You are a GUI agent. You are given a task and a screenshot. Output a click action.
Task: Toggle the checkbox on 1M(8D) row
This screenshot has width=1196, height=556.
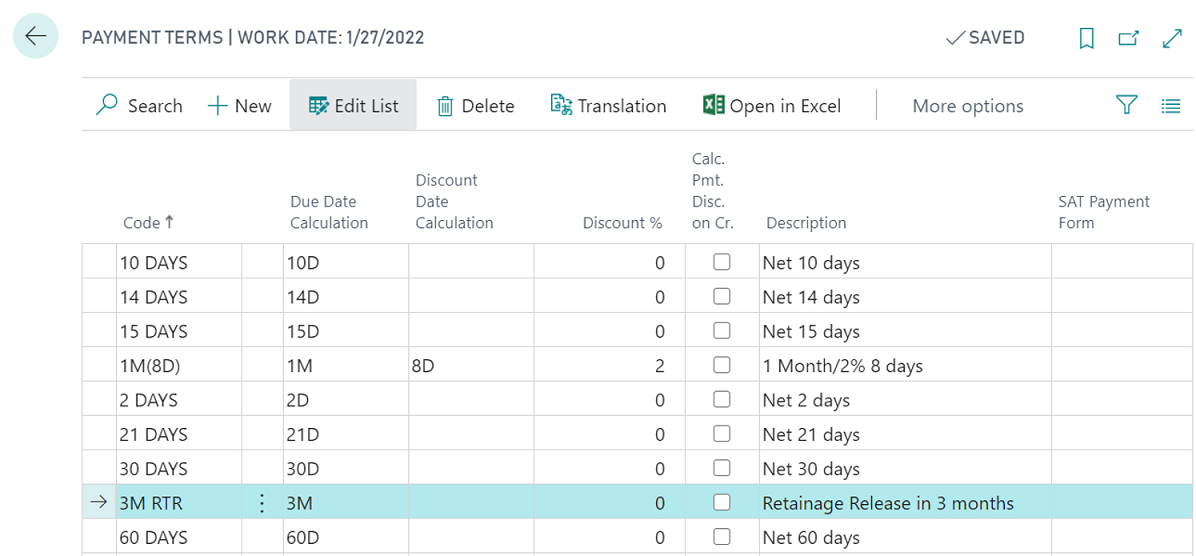721,365
